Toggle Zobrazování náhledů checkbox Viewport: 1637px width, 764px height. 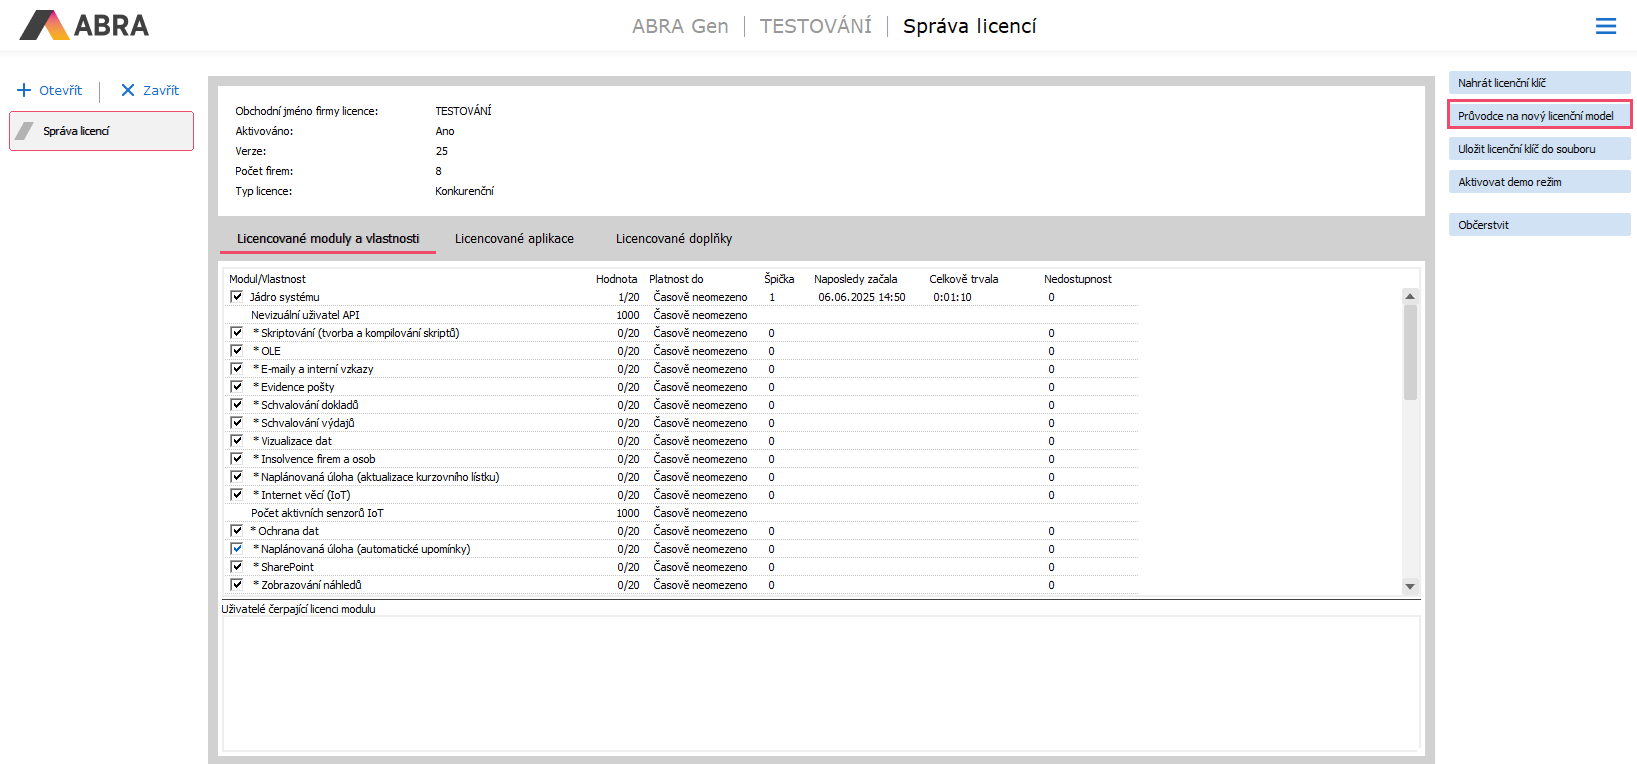(237, 585)
